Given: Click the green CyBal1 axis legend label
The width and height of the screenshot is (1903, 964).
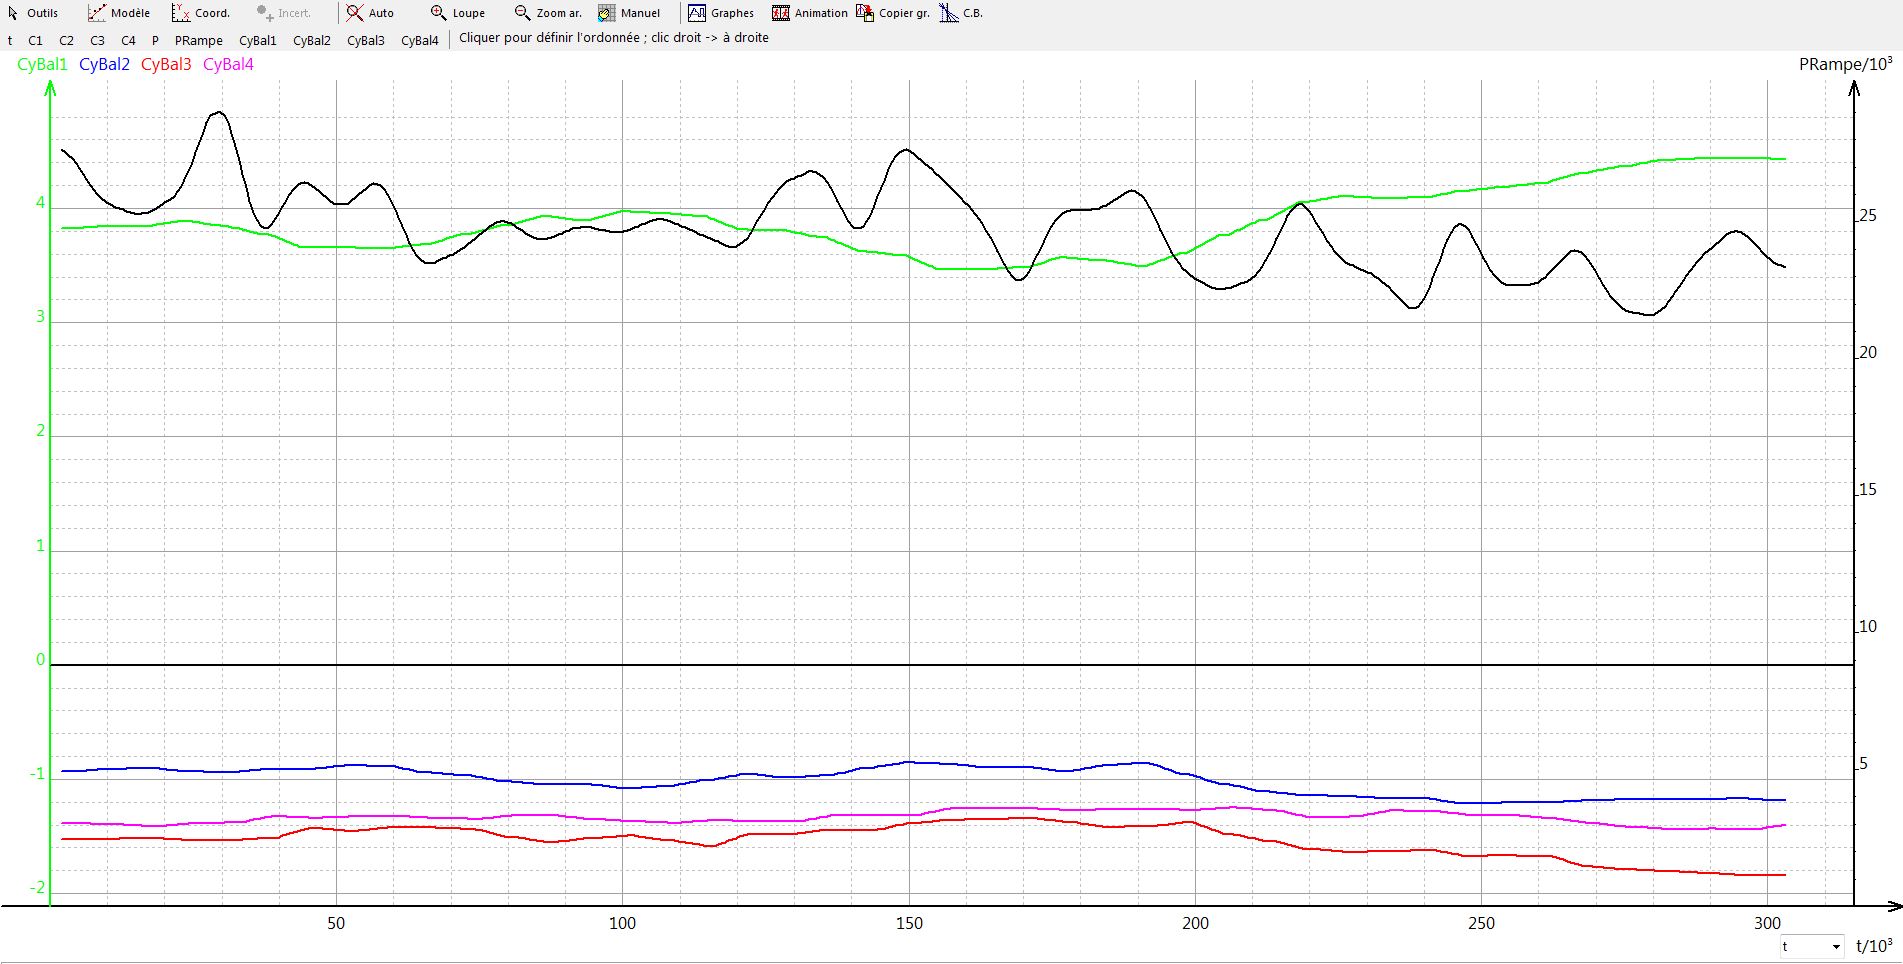Looking at the screenshot, I should 42,65.
